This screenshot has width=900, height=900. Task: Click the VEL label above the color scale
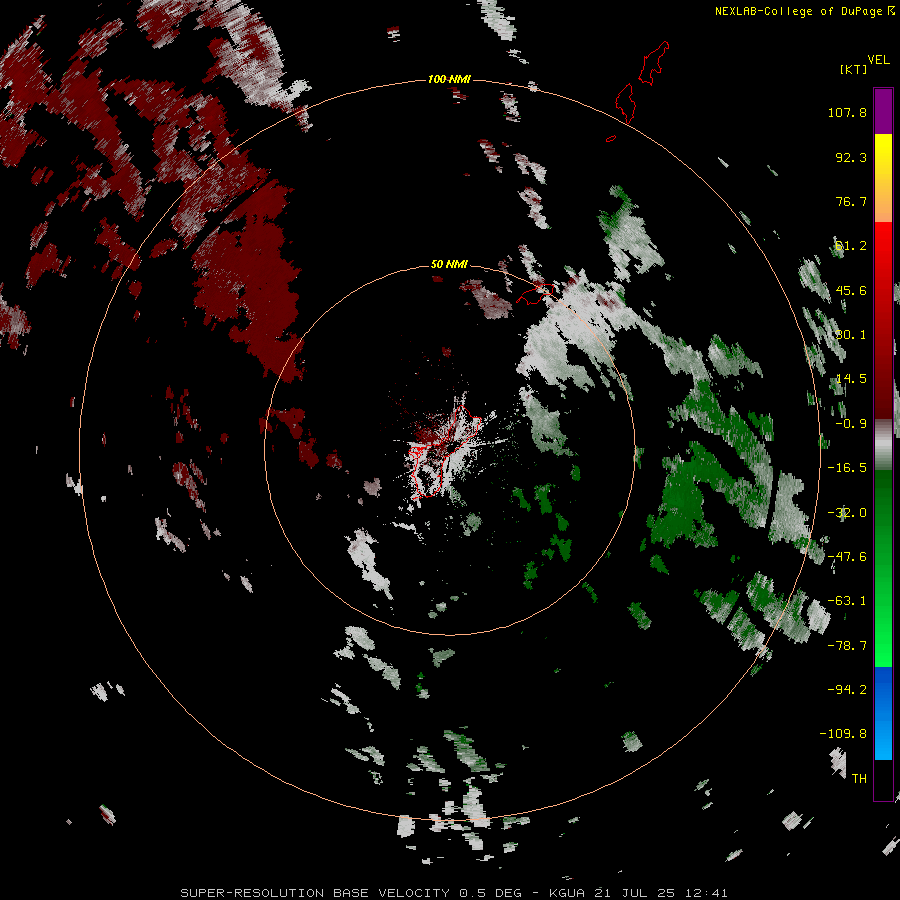[878, 60]
